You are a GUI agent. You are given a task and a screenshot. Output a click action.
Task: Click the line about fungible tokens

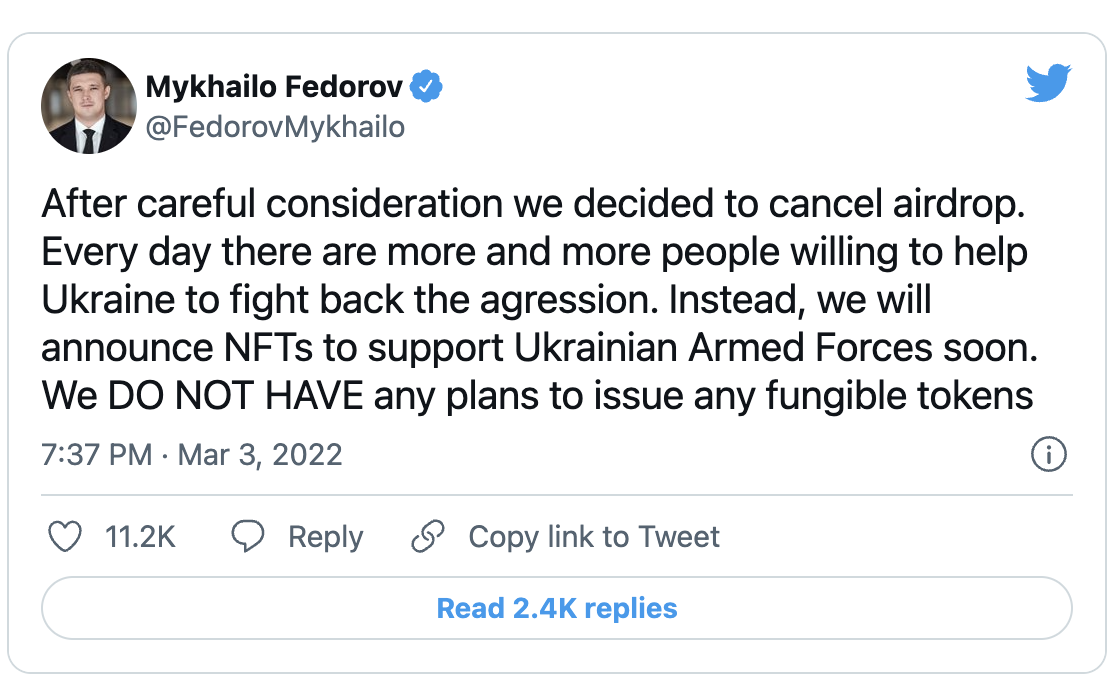tap(537, 396)
